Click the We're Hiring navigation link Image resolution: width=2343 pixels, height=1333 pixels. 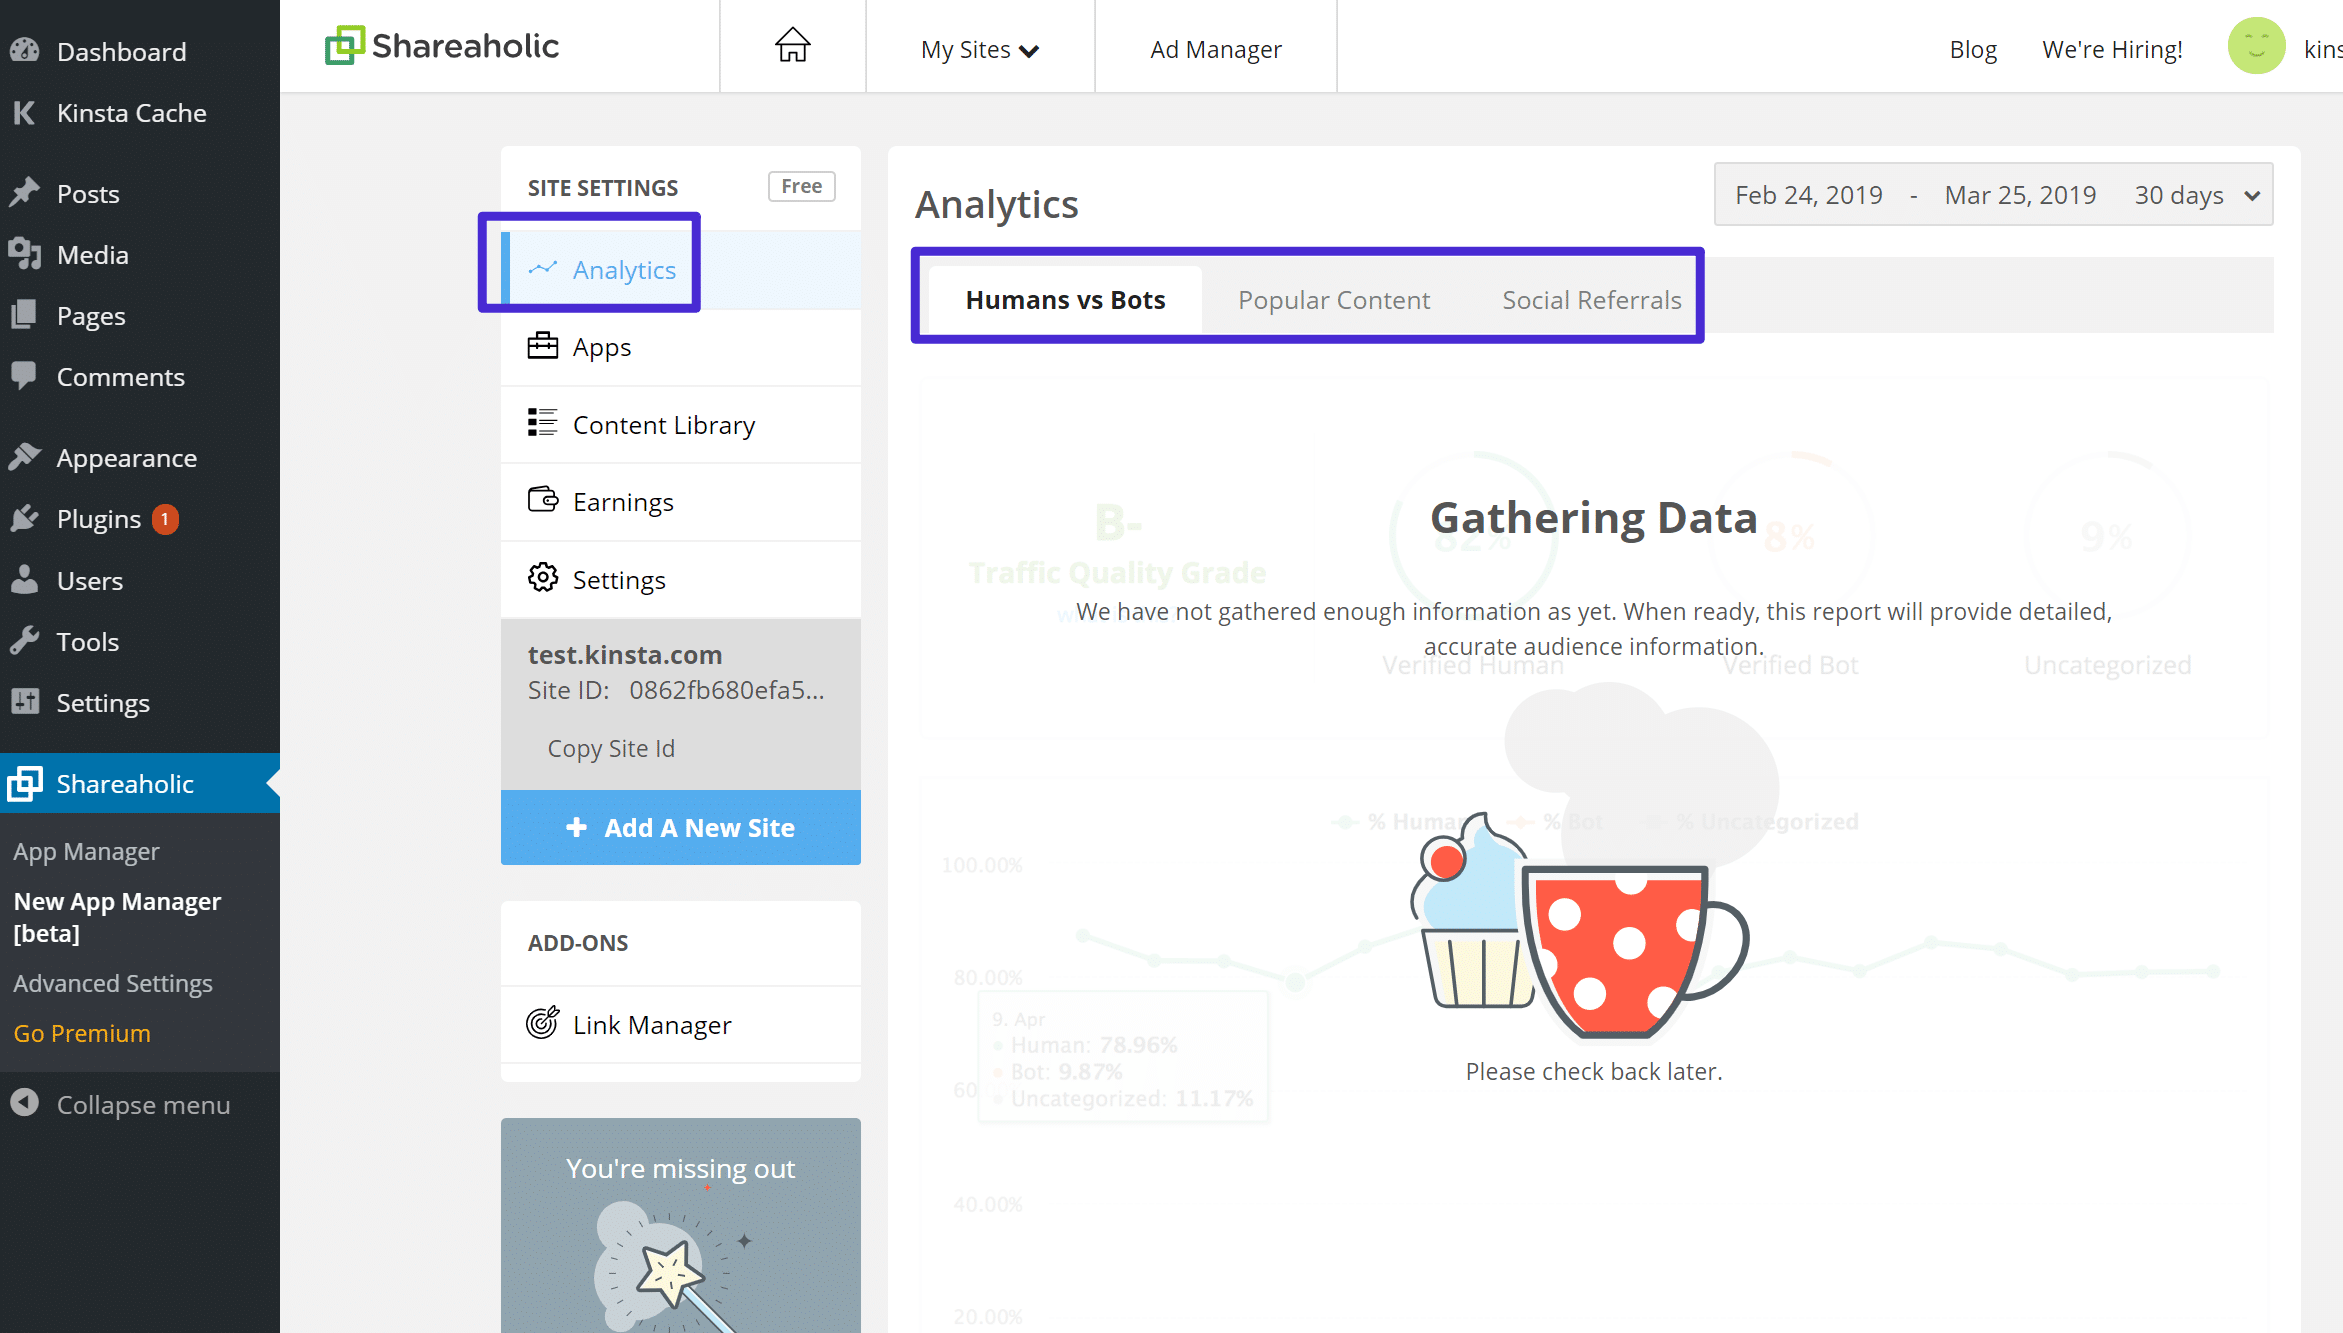(2113, 48)
